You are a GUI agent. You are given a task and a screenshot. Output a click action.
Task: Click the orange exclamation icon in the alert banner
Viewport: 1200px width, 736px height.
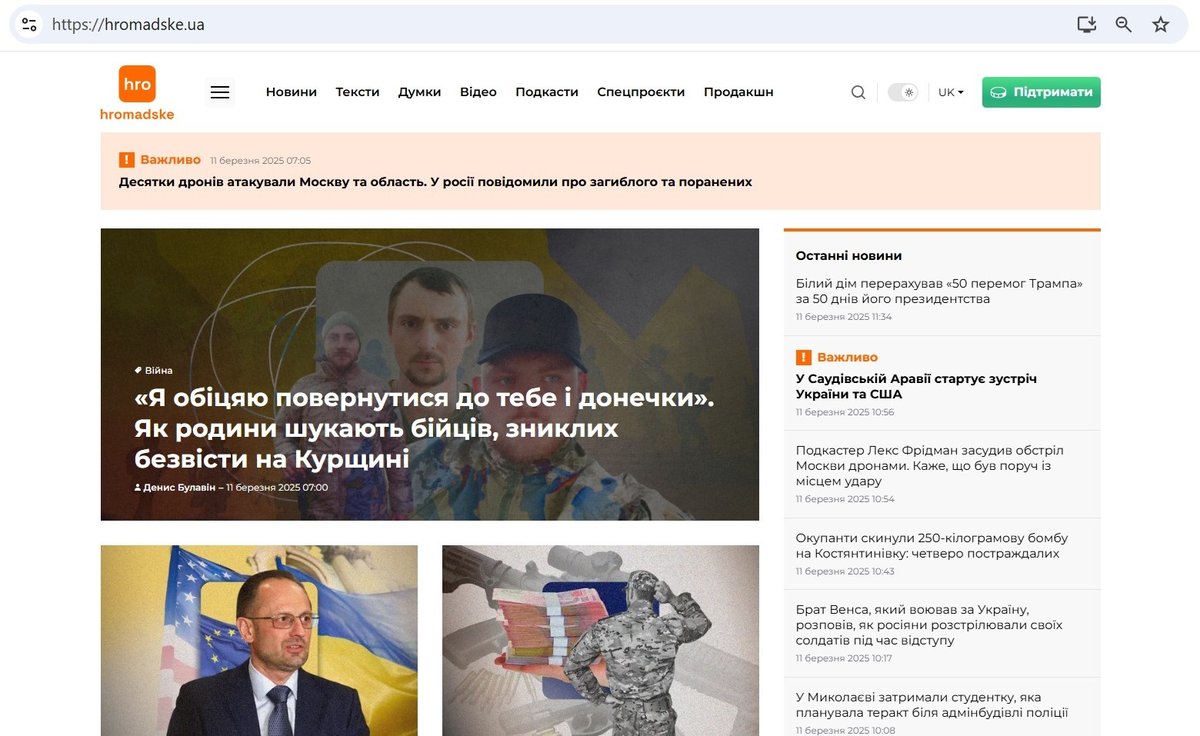tap(127, 160)
